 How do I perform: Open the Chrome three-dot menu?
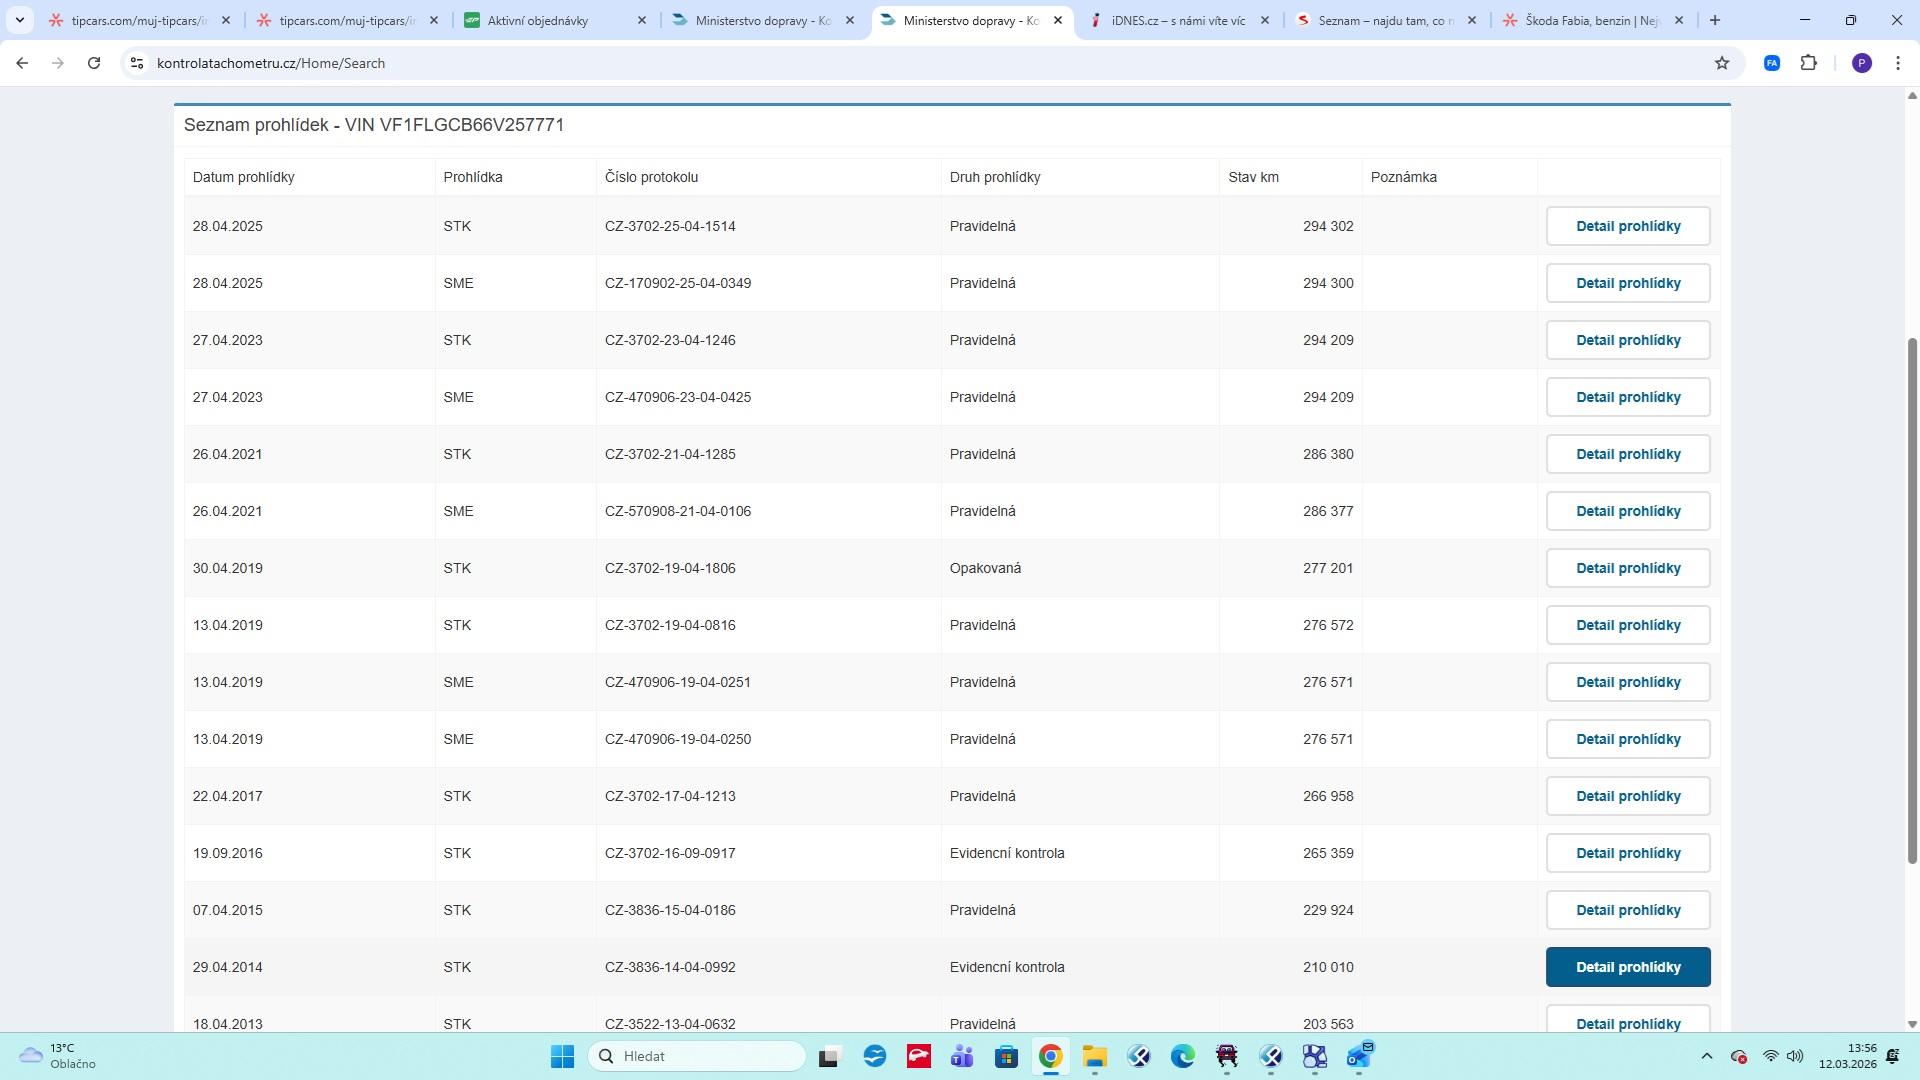[x=1898, y=63]
